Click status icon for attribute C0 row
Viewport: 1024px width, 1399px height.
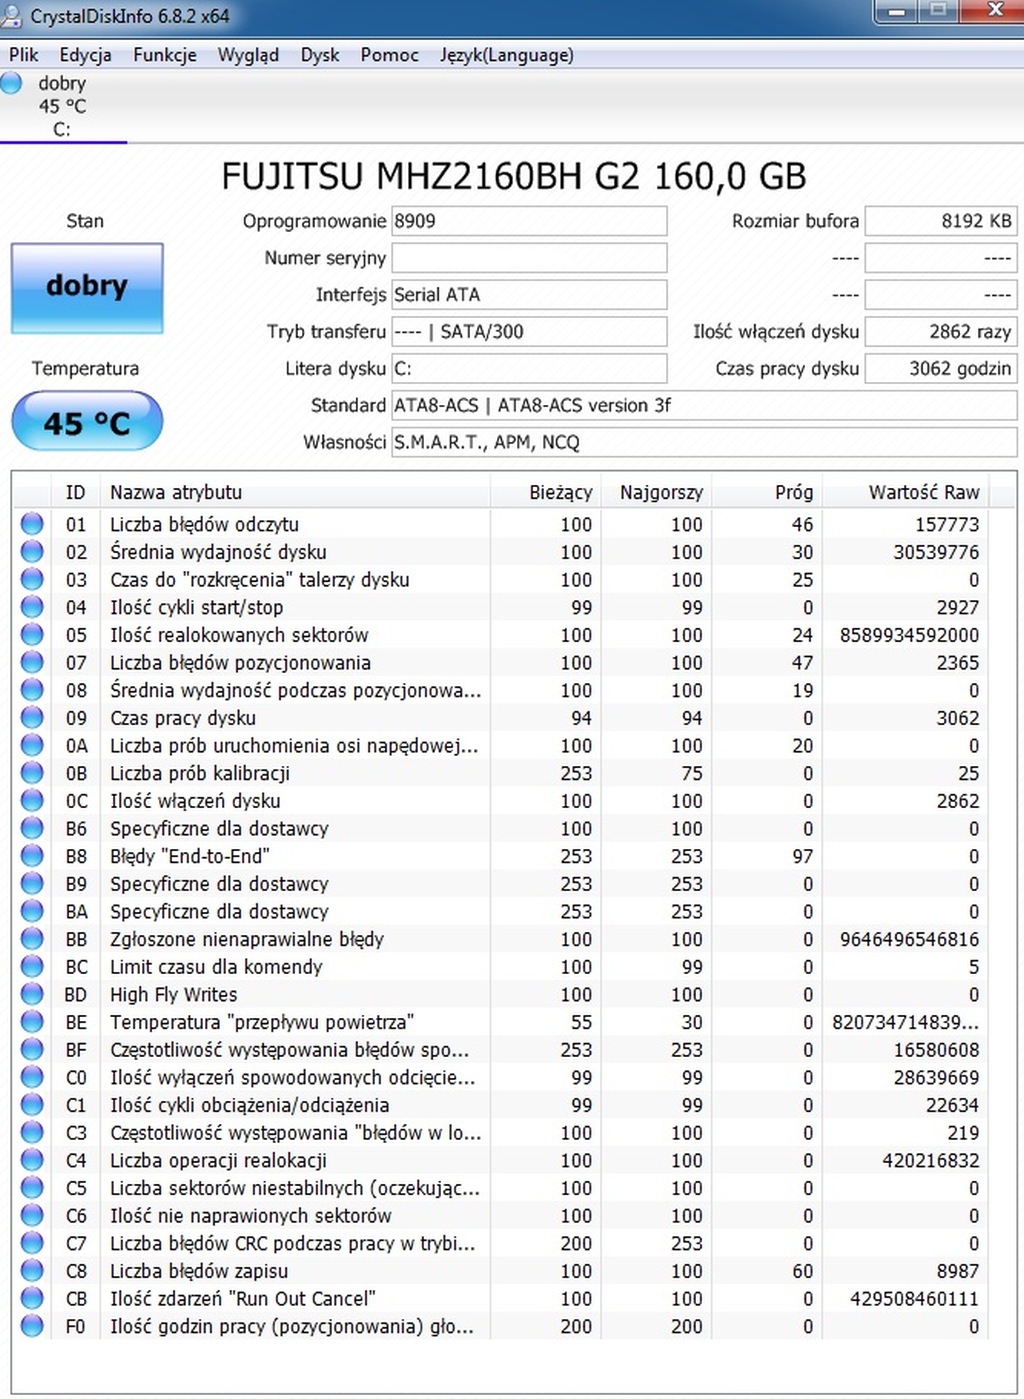(x=32, y=1077)
